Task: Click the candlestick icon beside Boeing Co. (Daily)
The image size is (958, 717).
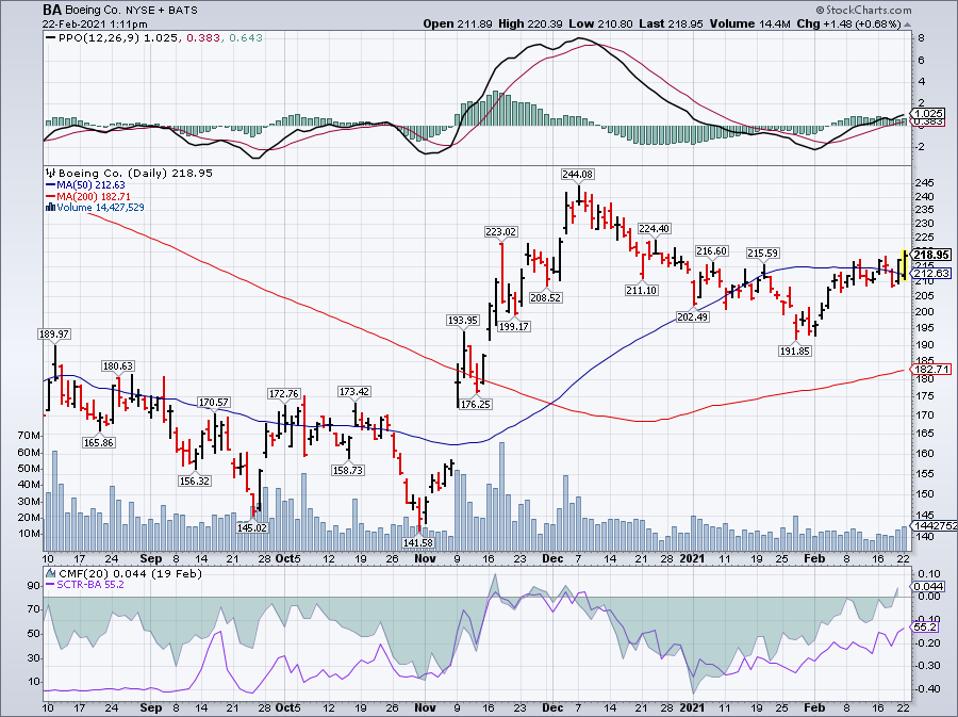Action: (x=51, y=173)
